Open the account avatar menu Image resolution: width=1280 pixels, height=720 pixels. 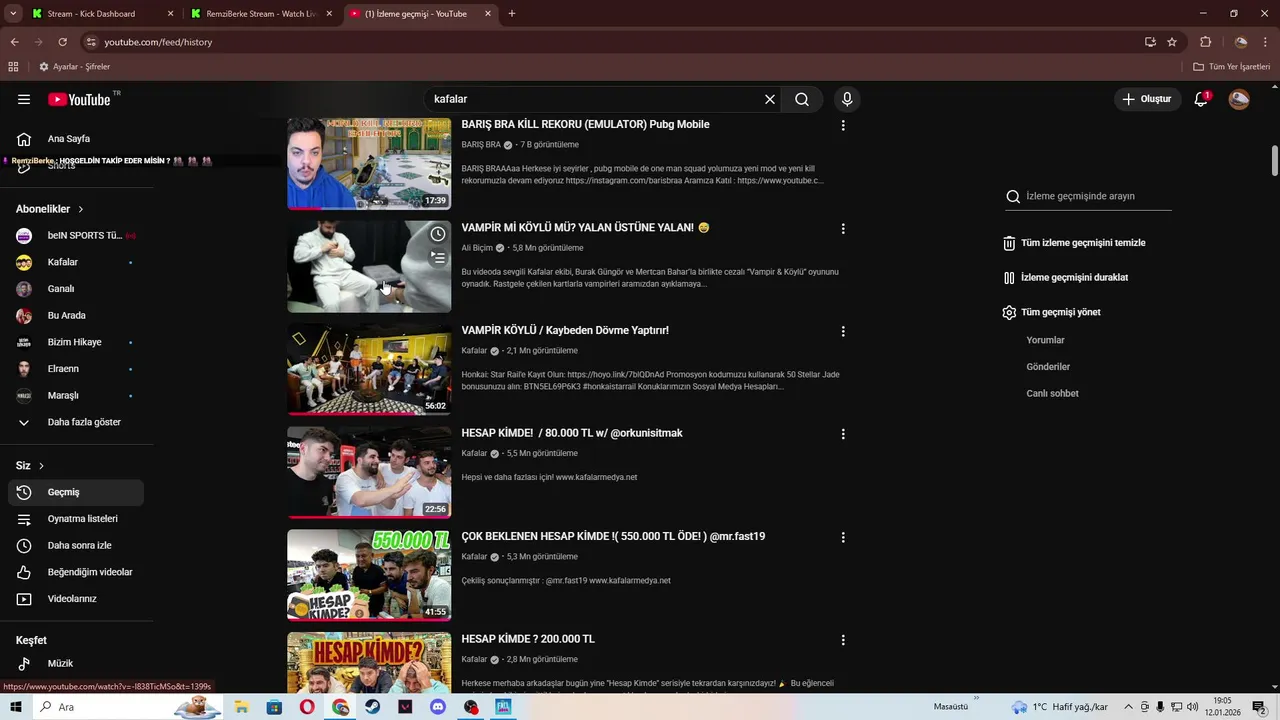pos(1239,99)
